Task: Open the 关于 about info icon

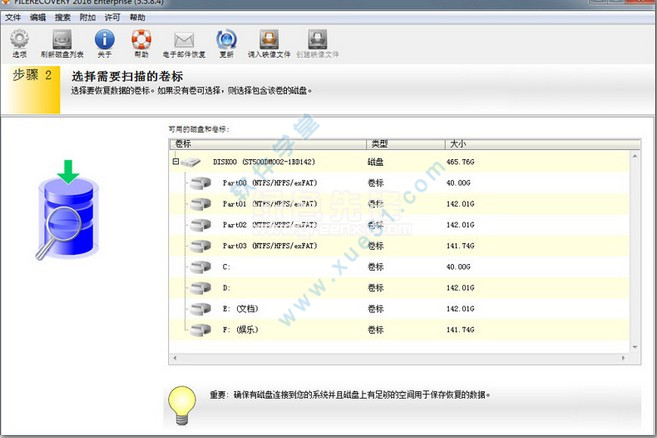Action: click(x=104, y=39)
